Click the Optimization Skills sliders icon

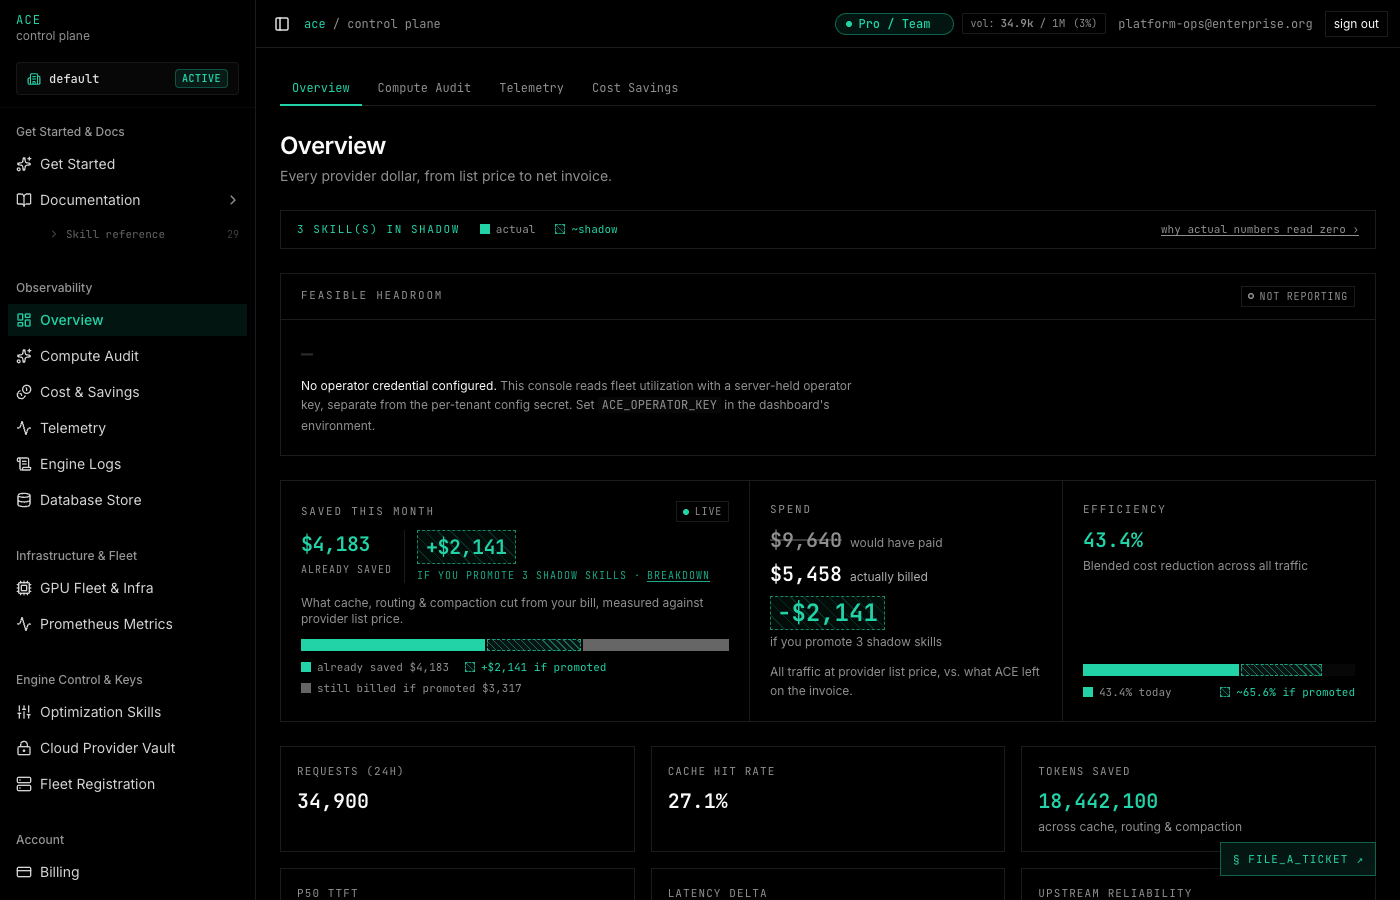coord(24,712)
